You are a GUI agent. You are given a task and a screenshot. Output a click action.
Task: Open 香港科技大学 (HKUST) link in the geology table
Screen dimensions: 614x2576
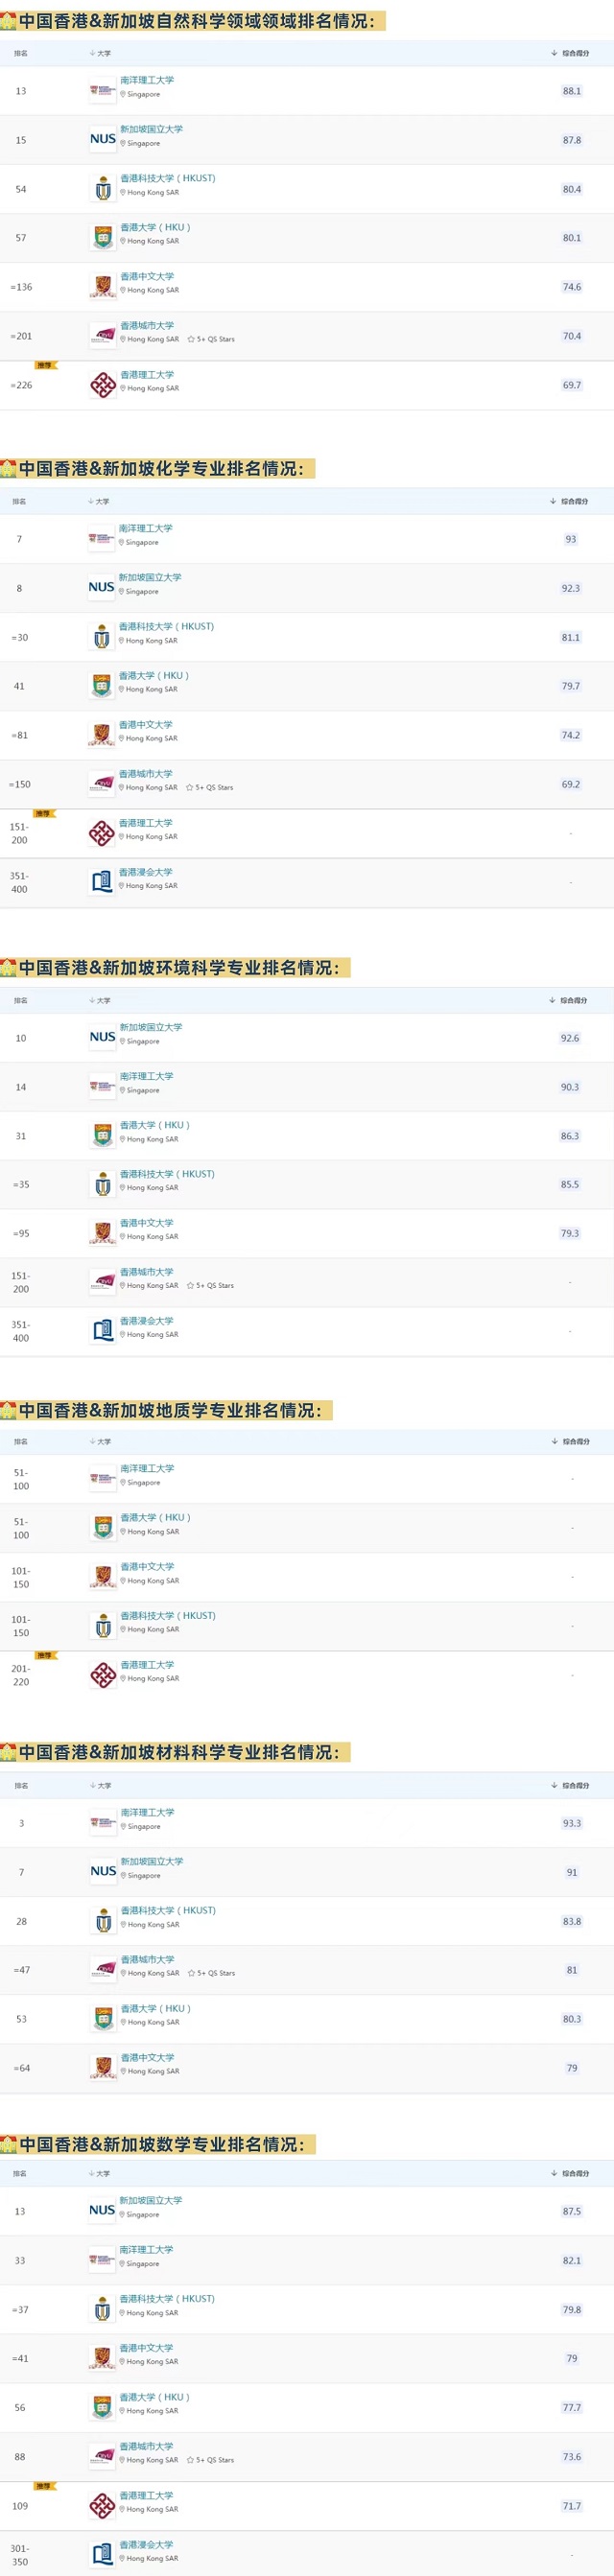coord(168,1615)
